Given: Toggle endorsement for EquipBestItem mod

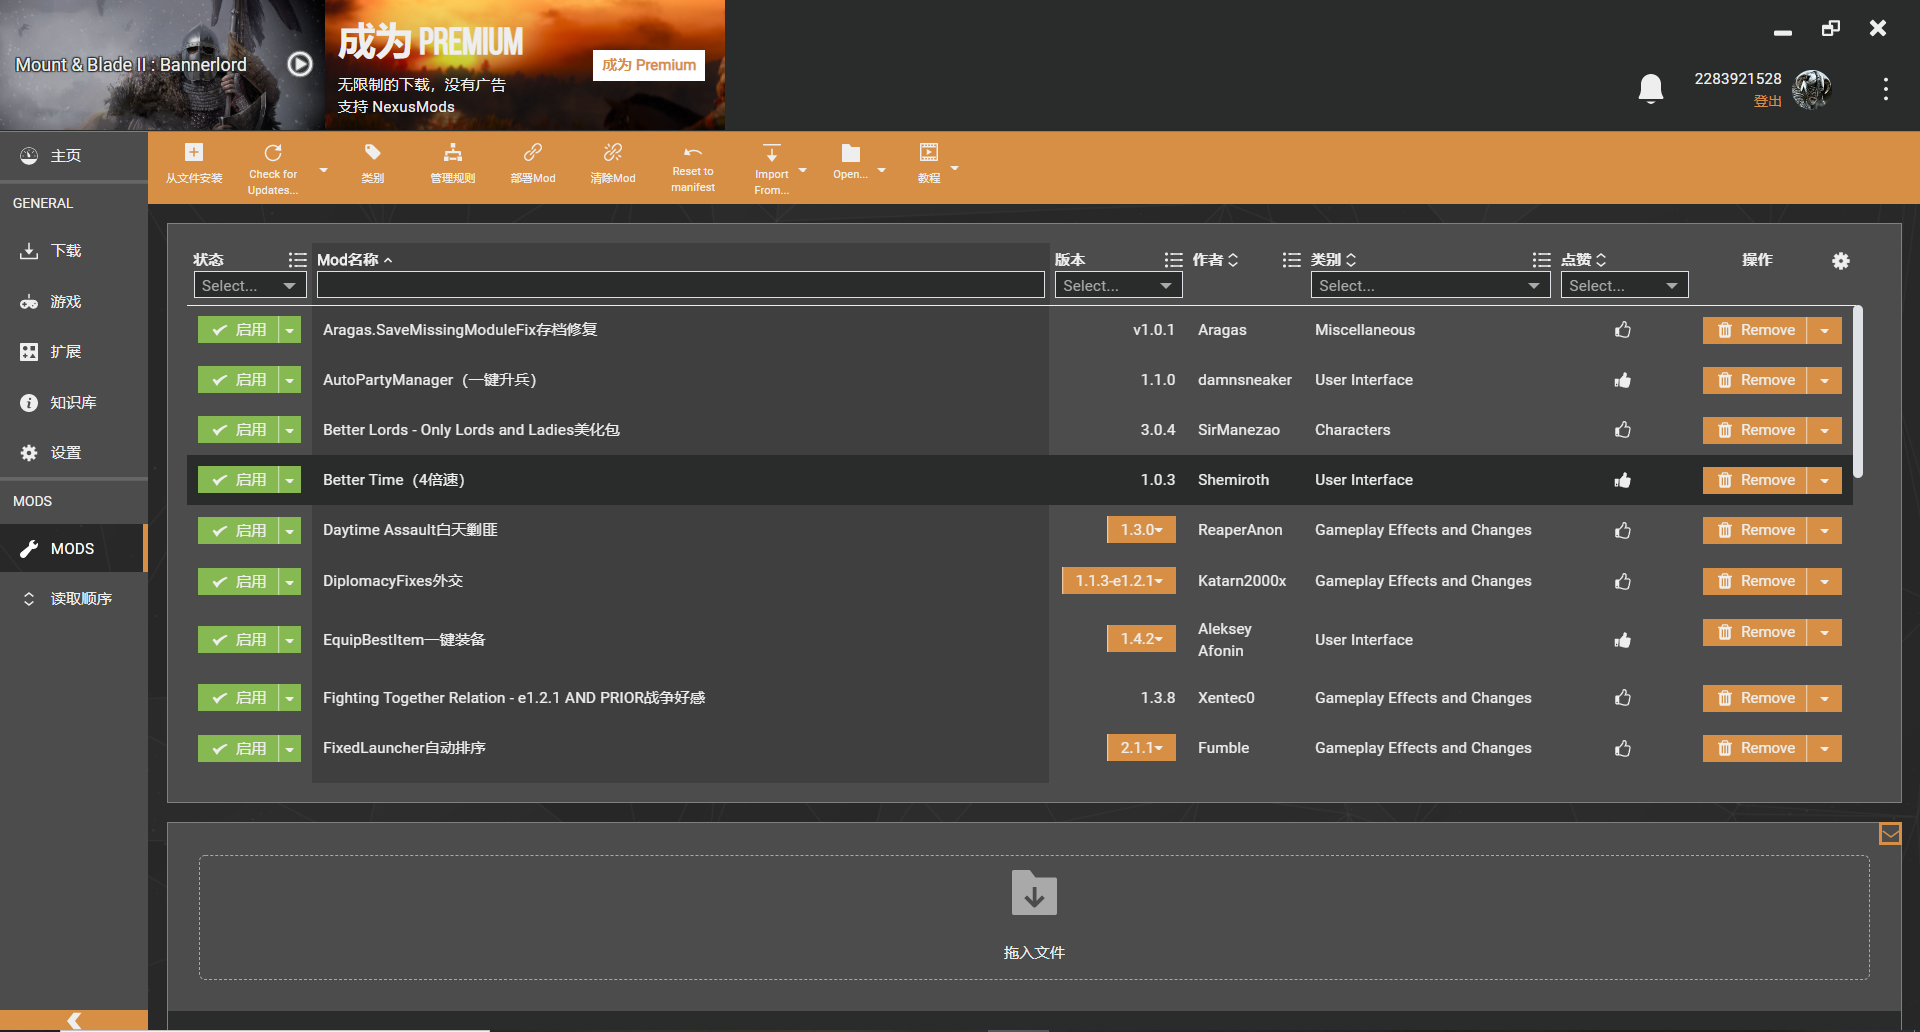Looking at the screenshot, I should (1623, 640).
